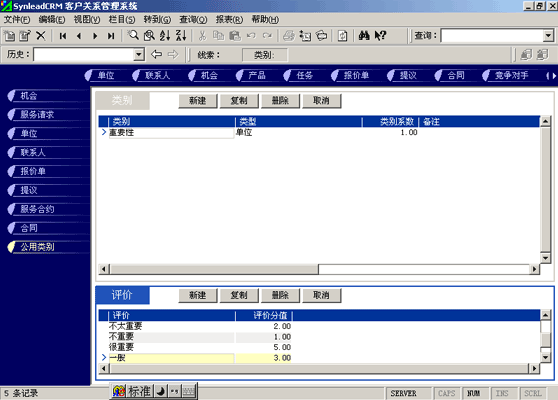558x400 pixels.
Task: Jump to first record arrow icon
Action: [x=63, y=36]
